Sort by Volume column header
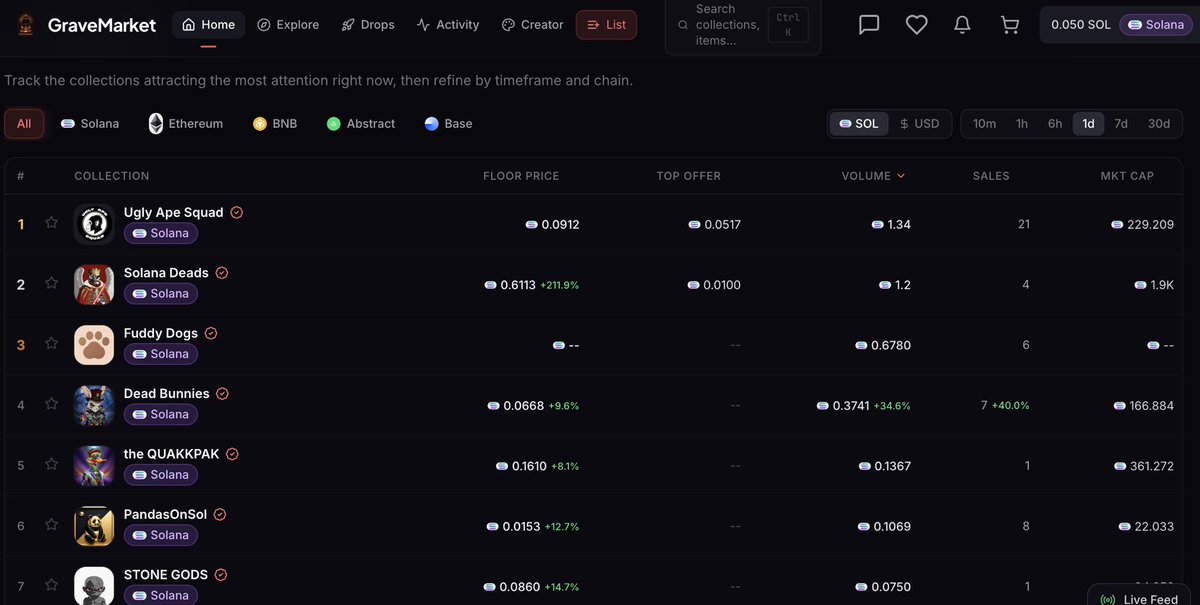 click(x=873, y=176)
